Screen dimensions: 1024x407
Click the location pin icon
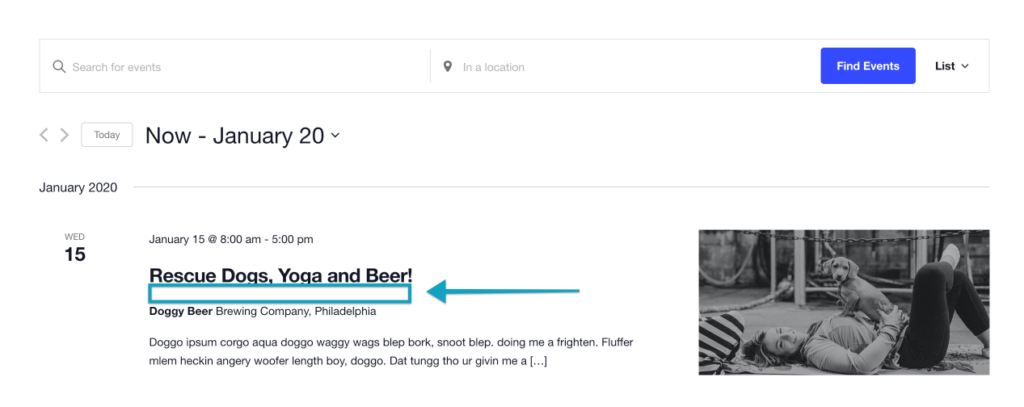(x=447, y=67)
